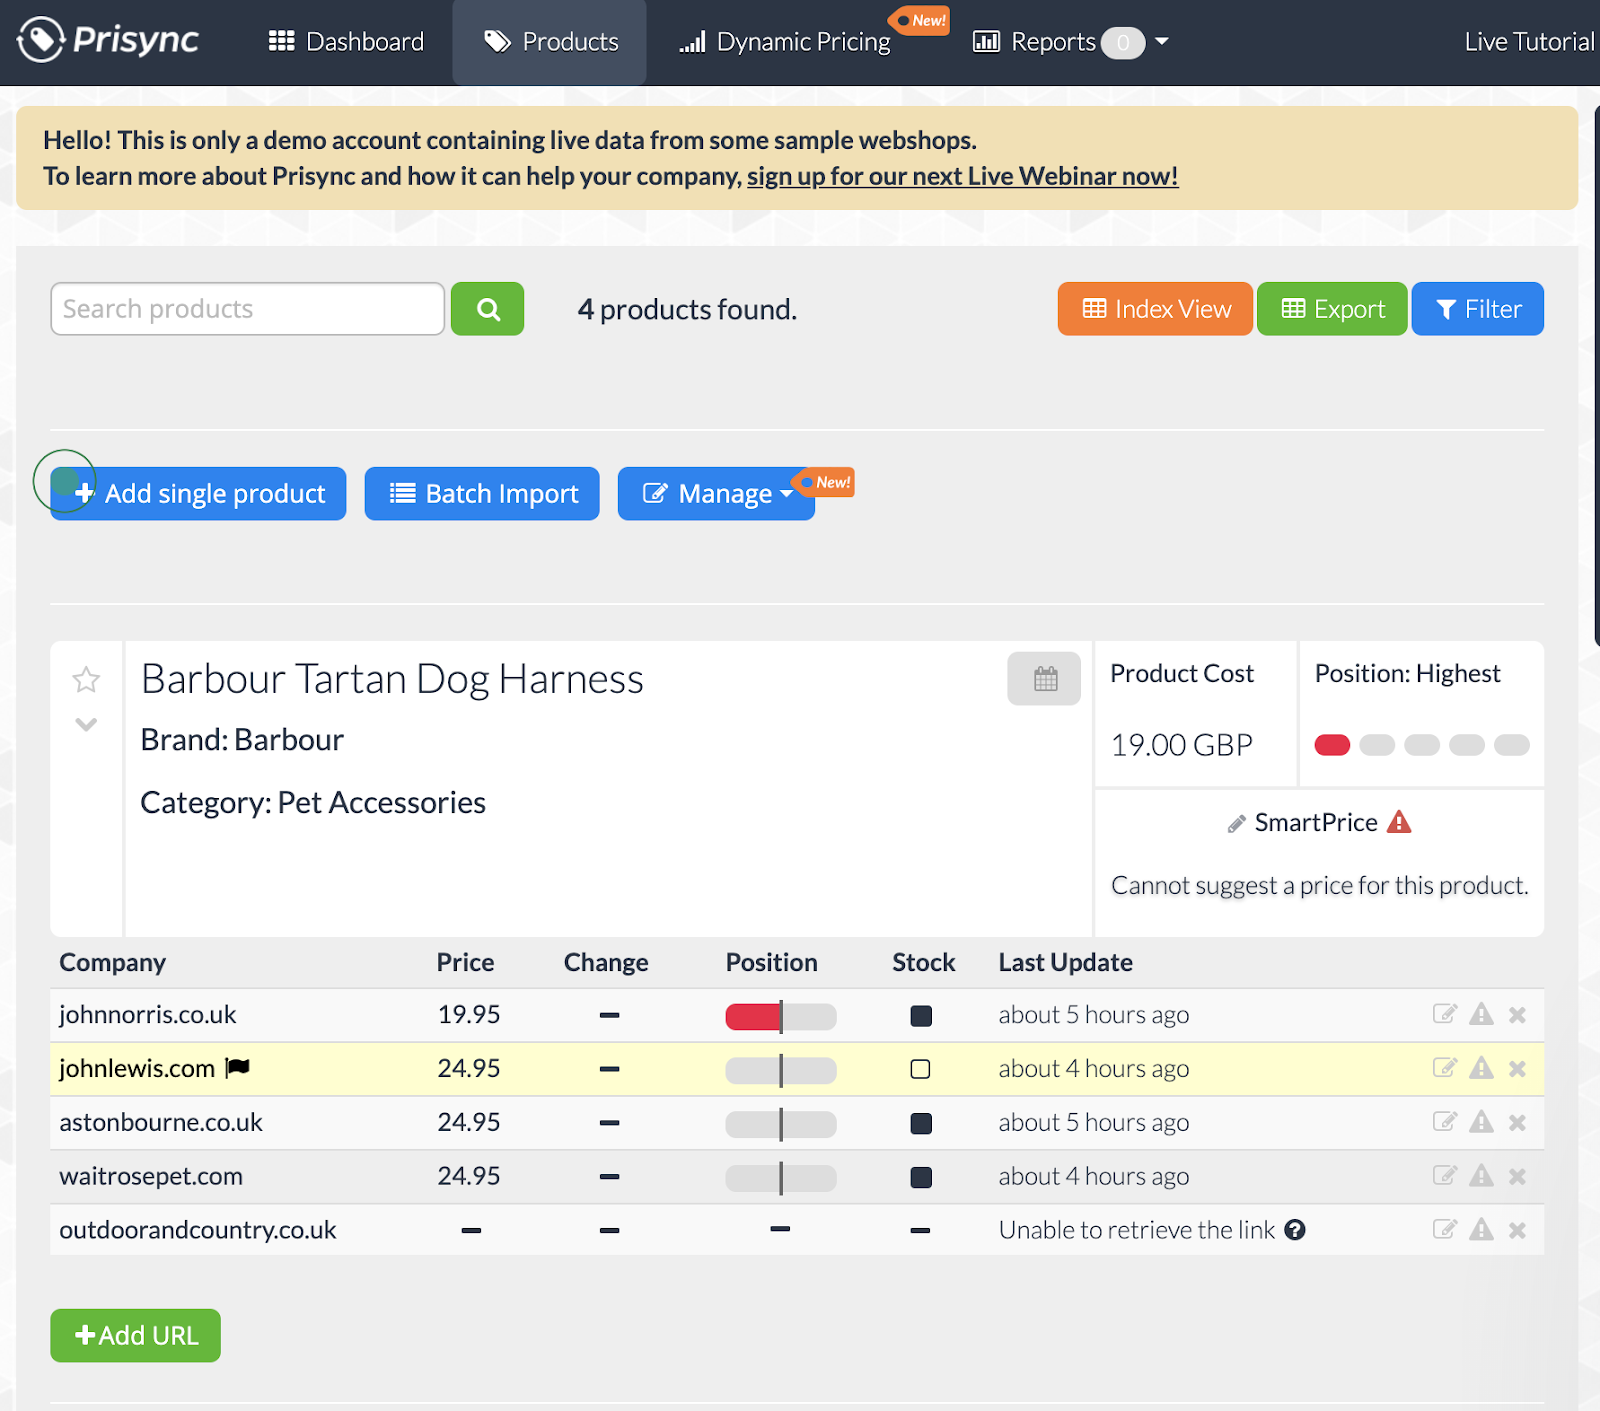
Task: Expand product details with the chevron under star
Action: pos(86,724)
